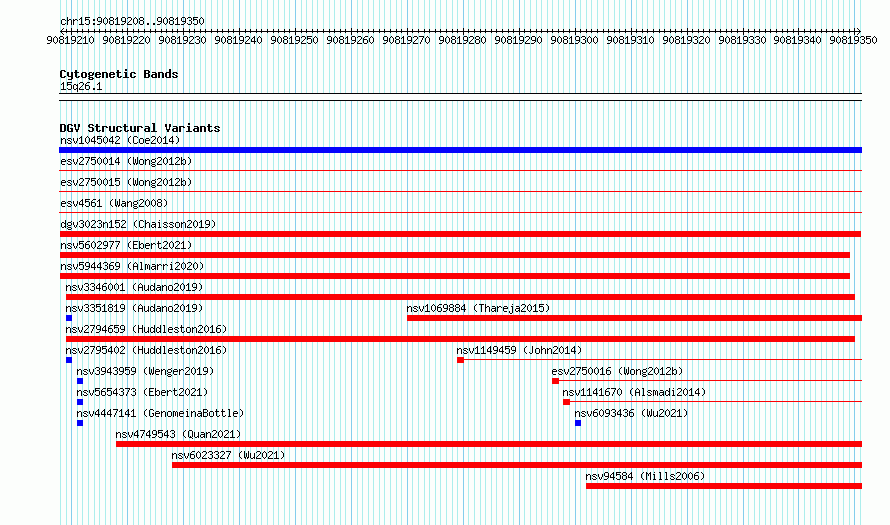Click blue square marker of nsv3943959
Viewport: 890px width, 525px height.
click(x=80, y=381)
